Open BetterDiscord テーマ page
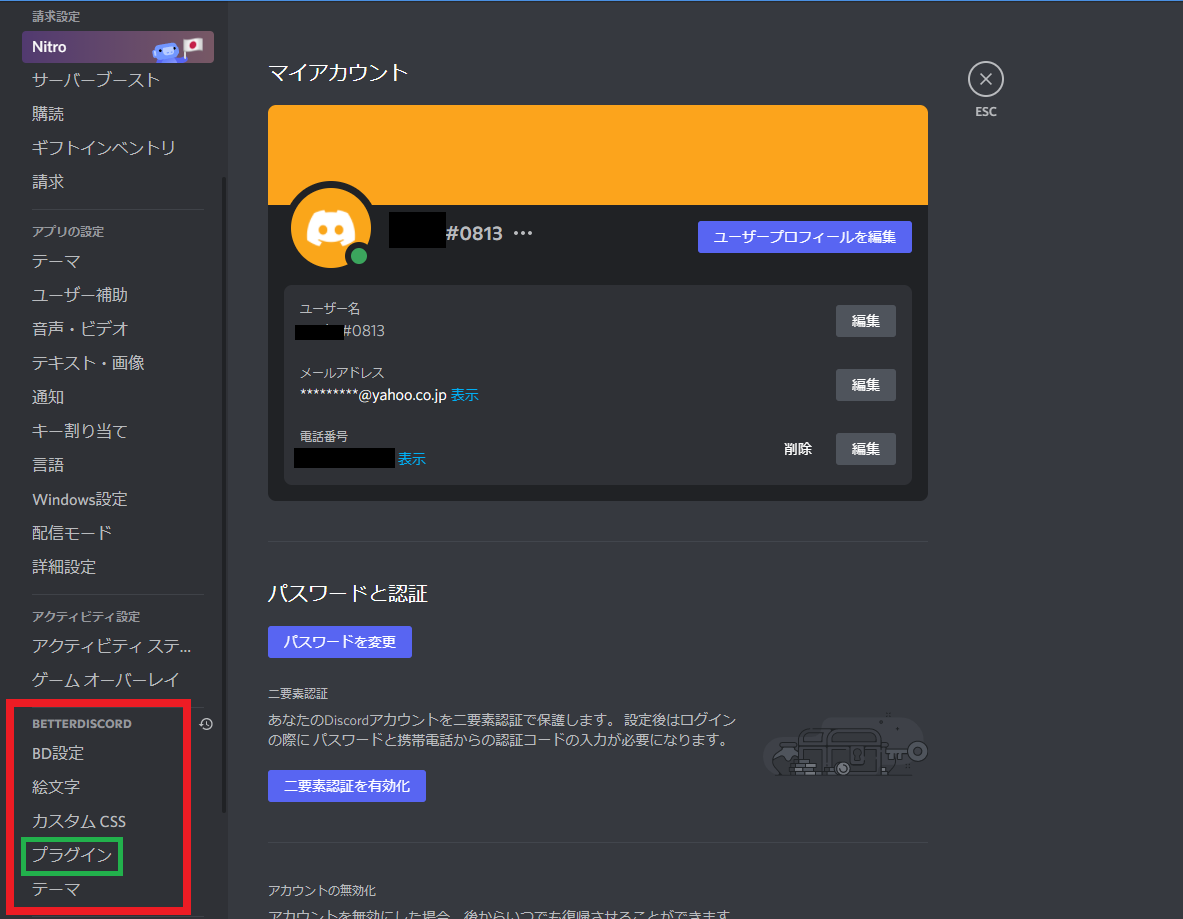This screenshot has width=1183, height=919. [56, 889]
